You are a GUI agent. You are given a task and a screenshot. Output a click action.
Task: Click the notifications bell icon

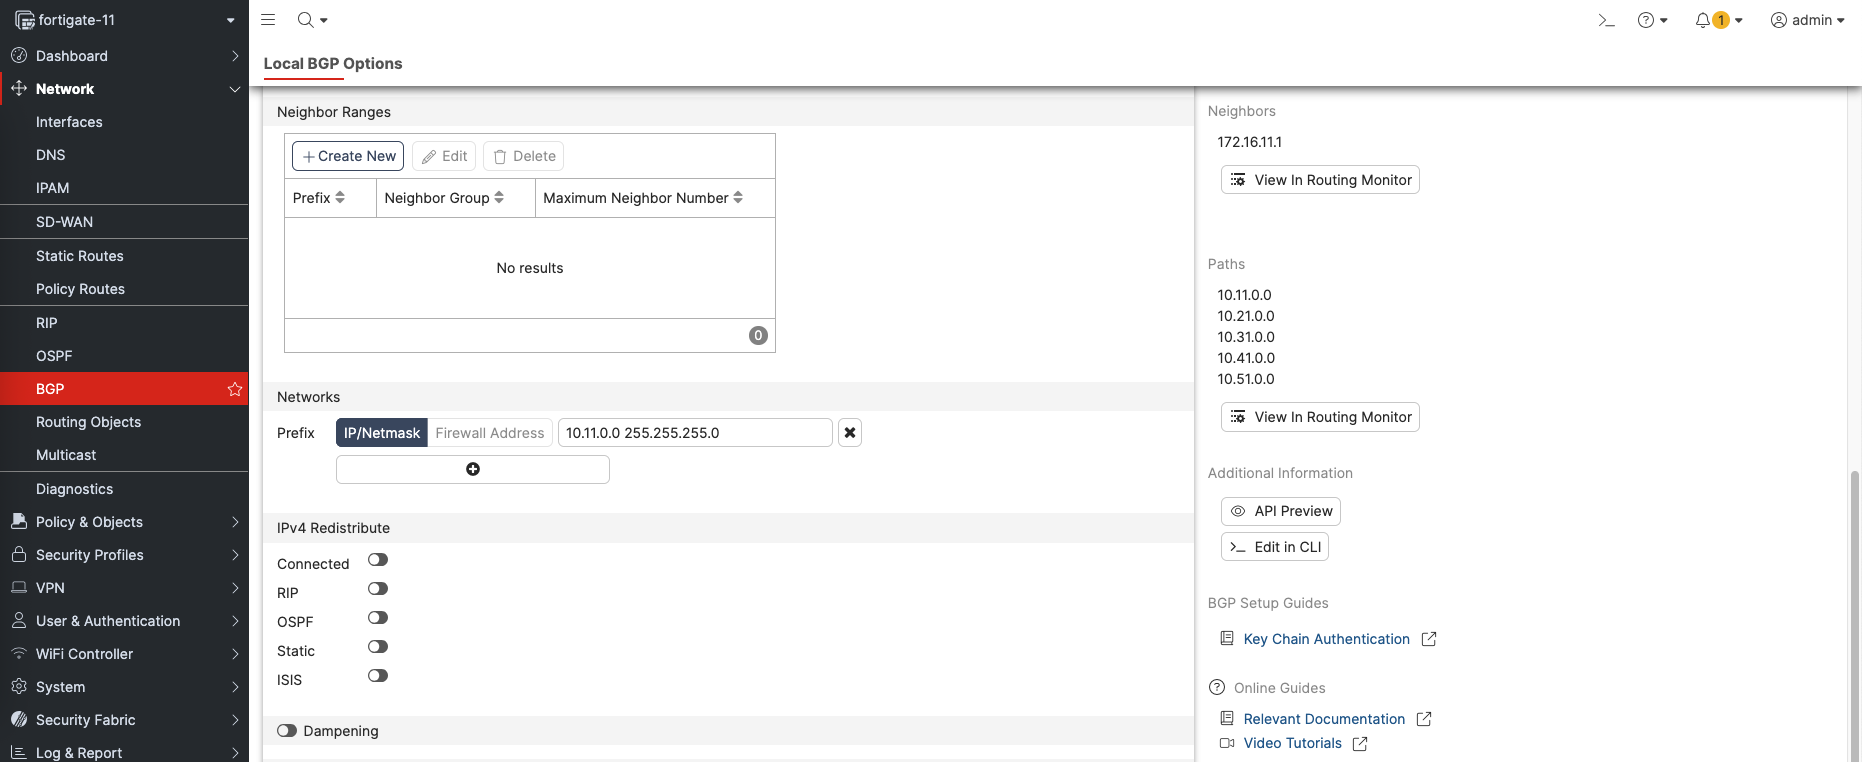click(1703, 20)
